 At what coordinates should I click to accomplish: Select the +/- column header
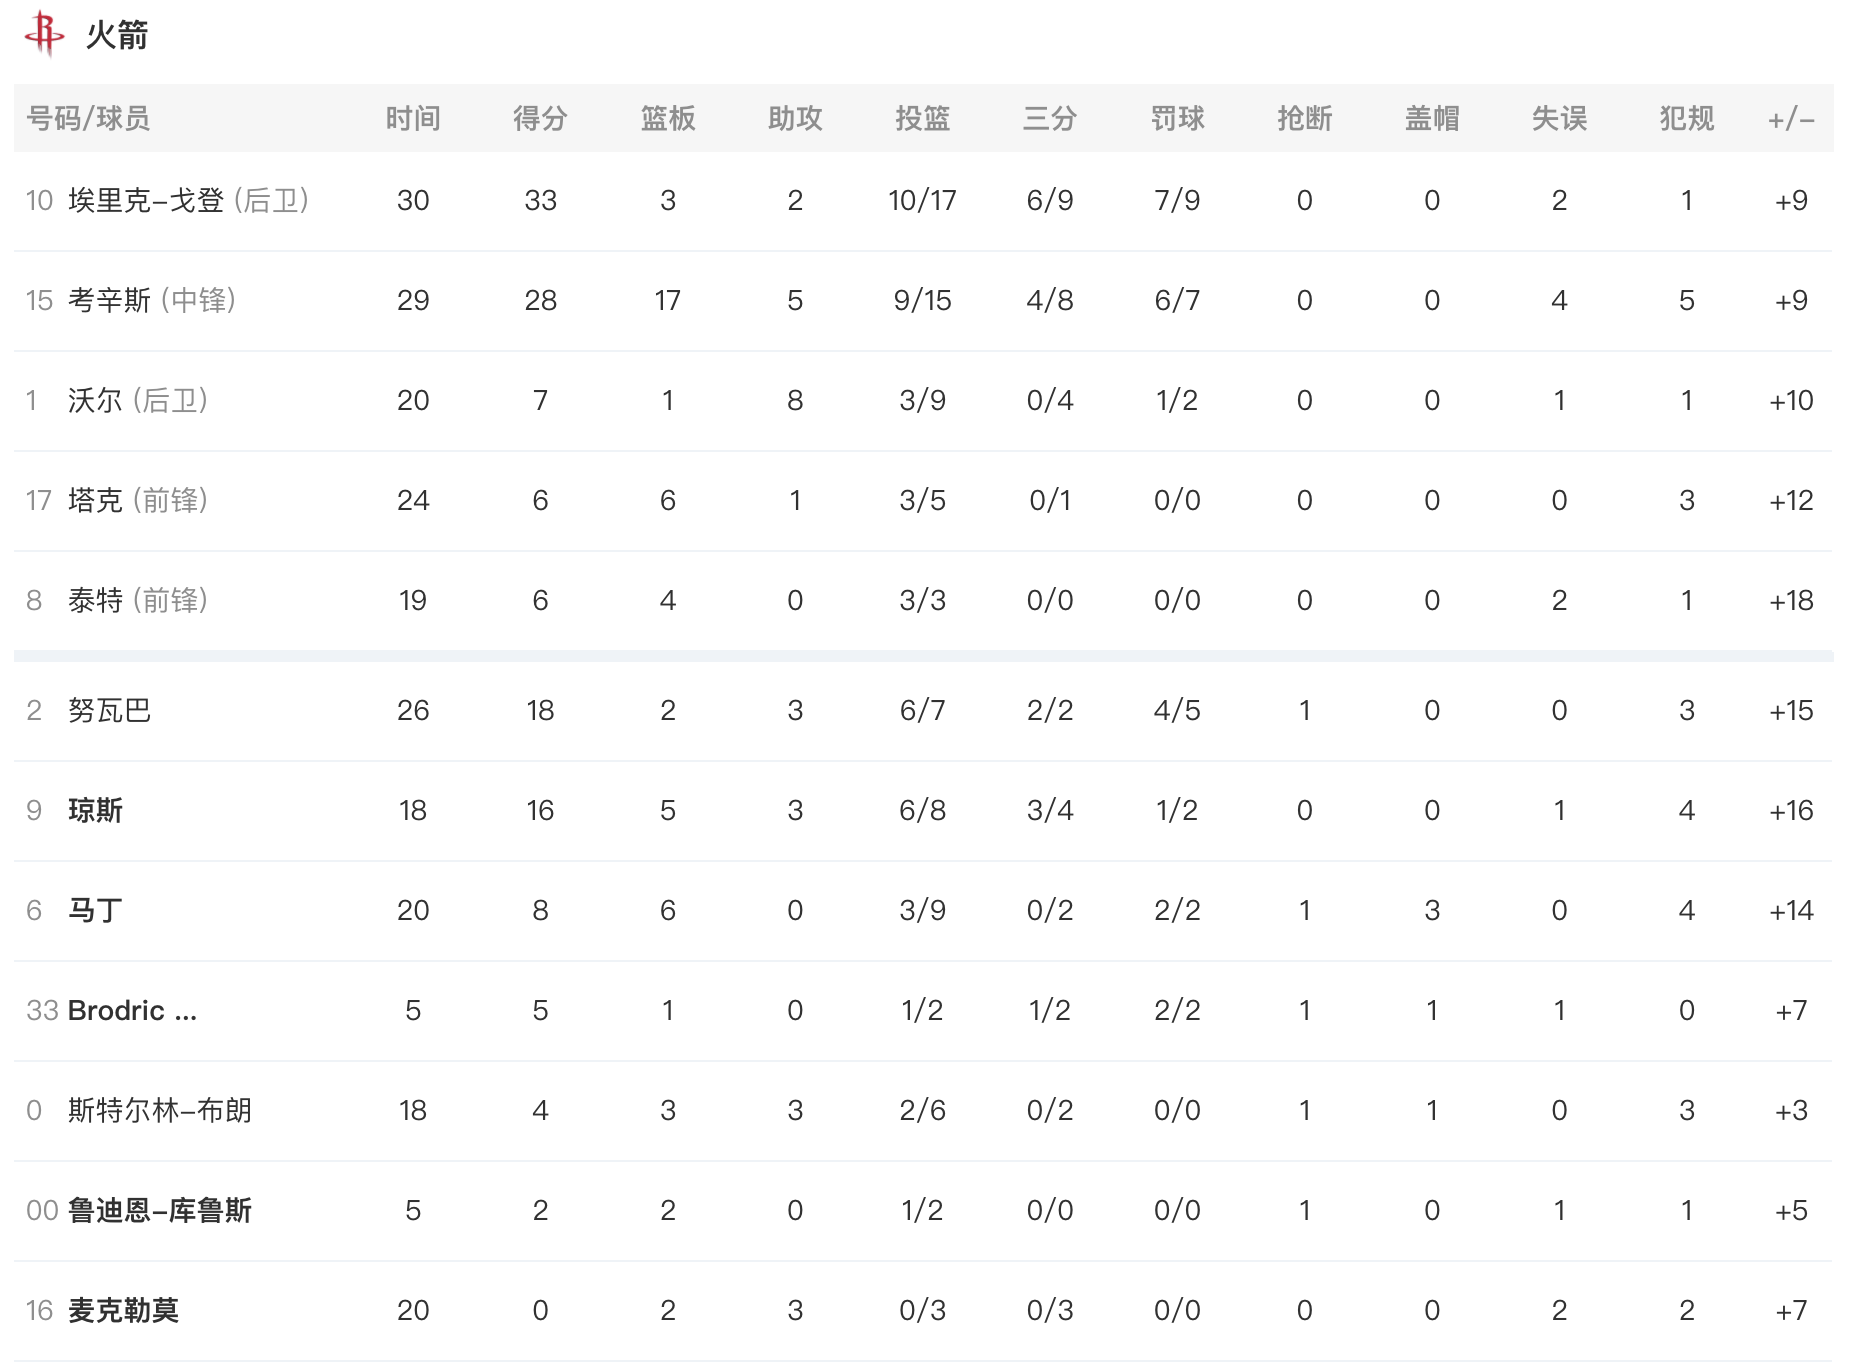click(1790, 119)
